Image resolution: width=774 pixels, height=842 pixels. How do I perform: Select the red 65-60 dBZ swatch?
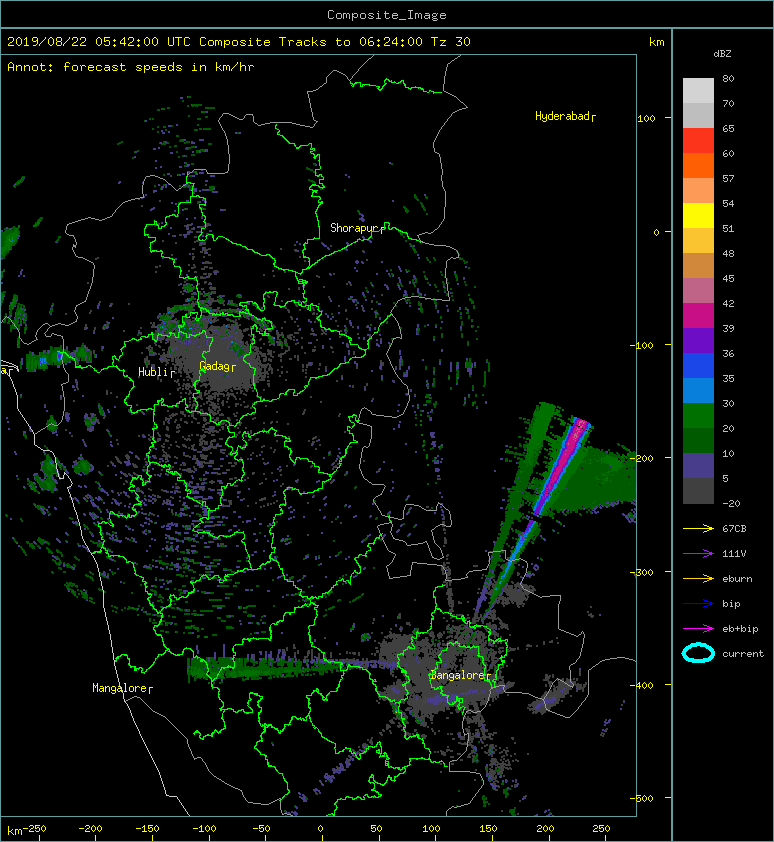click(x=698, y=141)
